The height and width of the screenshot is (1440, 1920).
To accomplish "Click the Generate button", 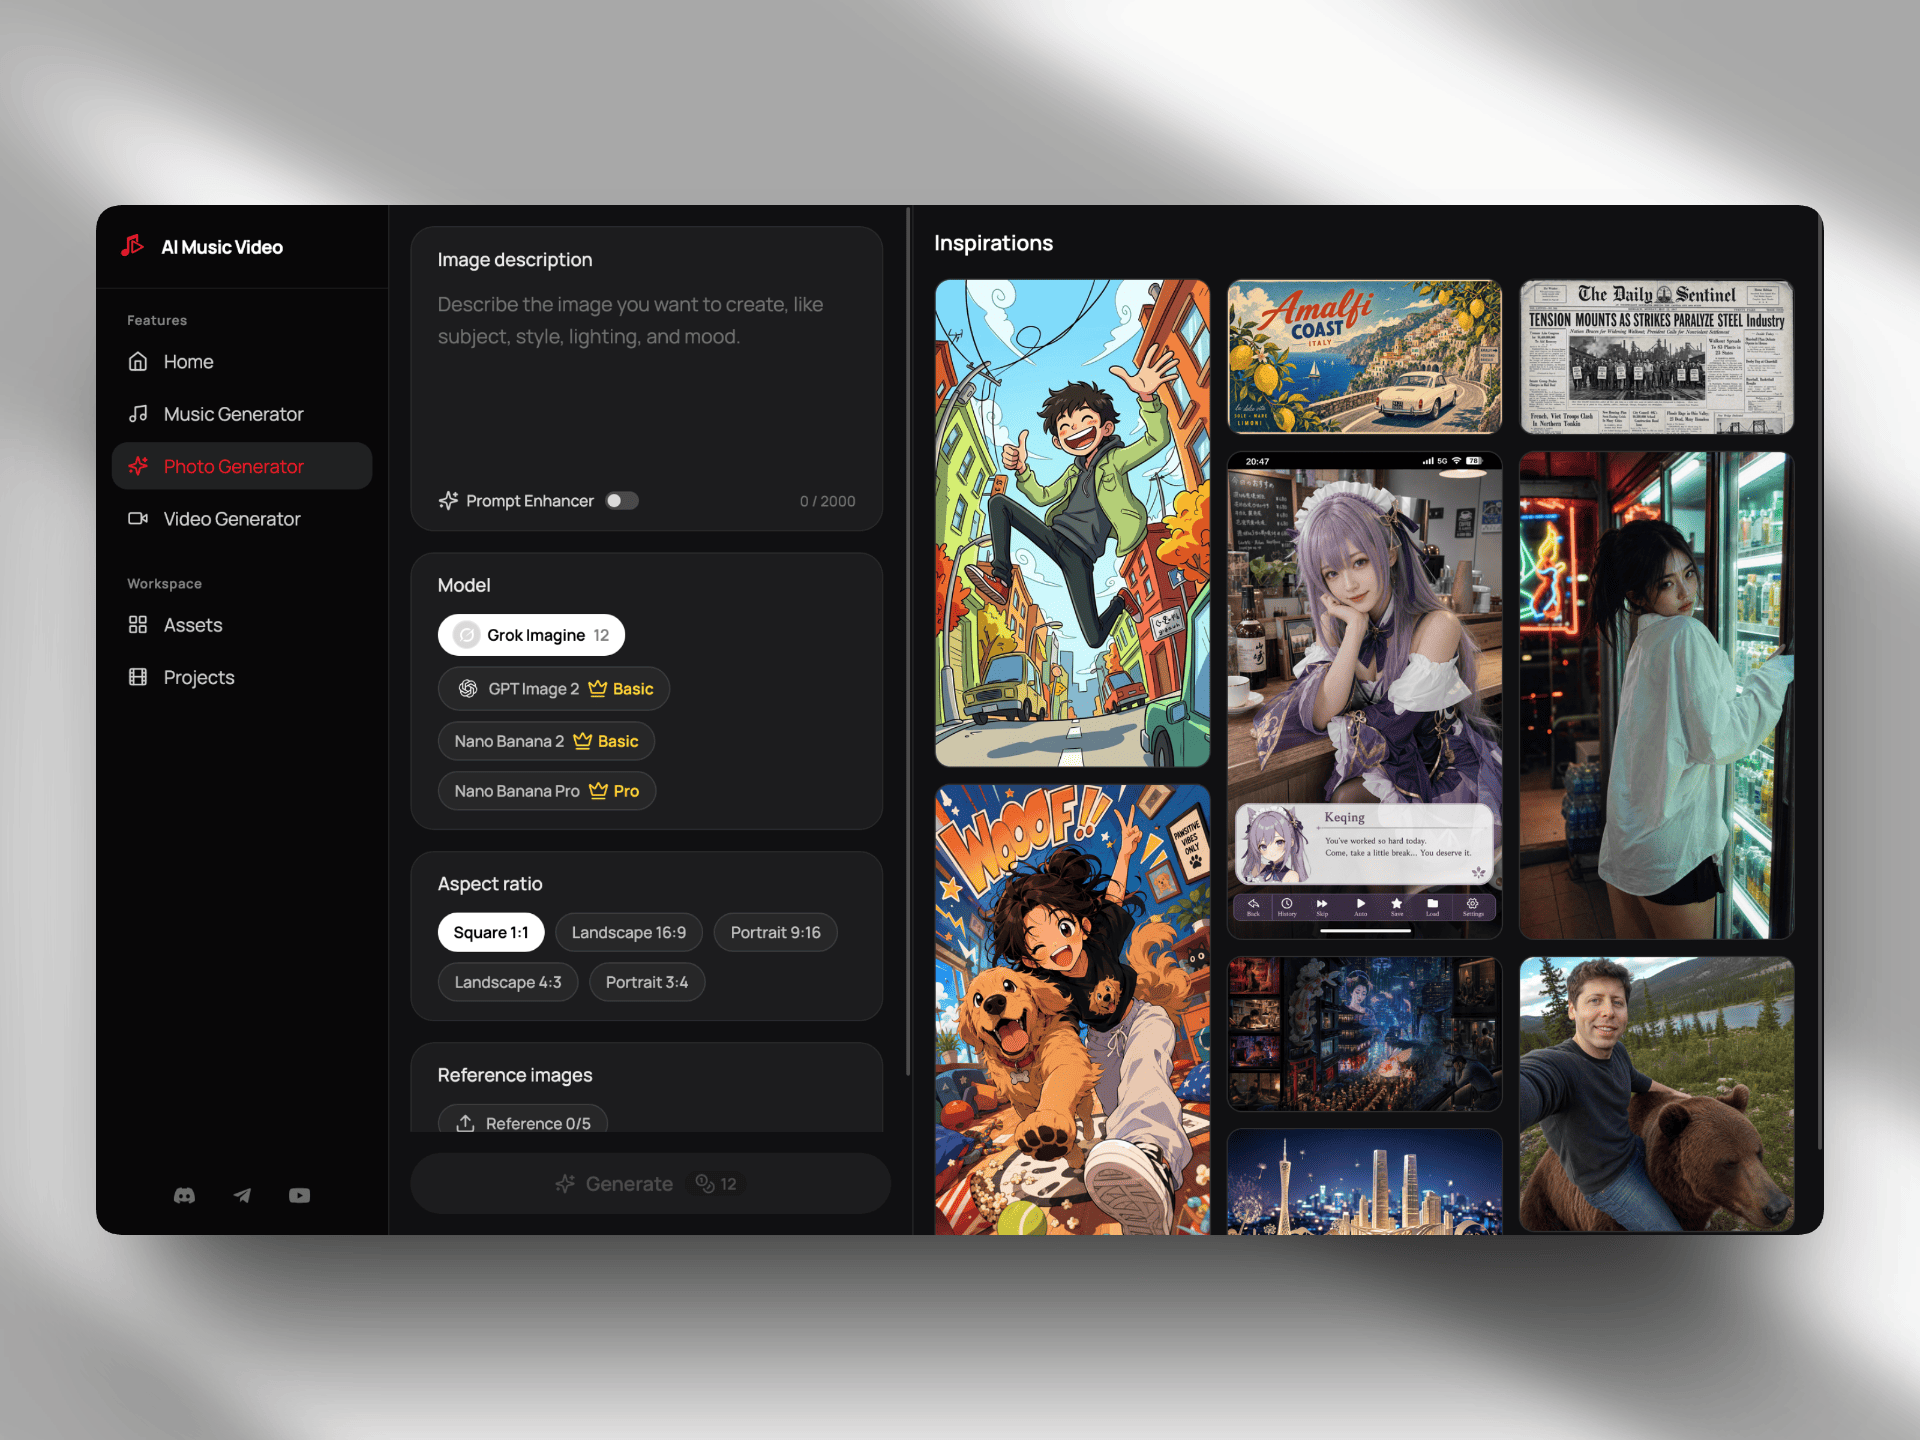I will coord(650,1184).
